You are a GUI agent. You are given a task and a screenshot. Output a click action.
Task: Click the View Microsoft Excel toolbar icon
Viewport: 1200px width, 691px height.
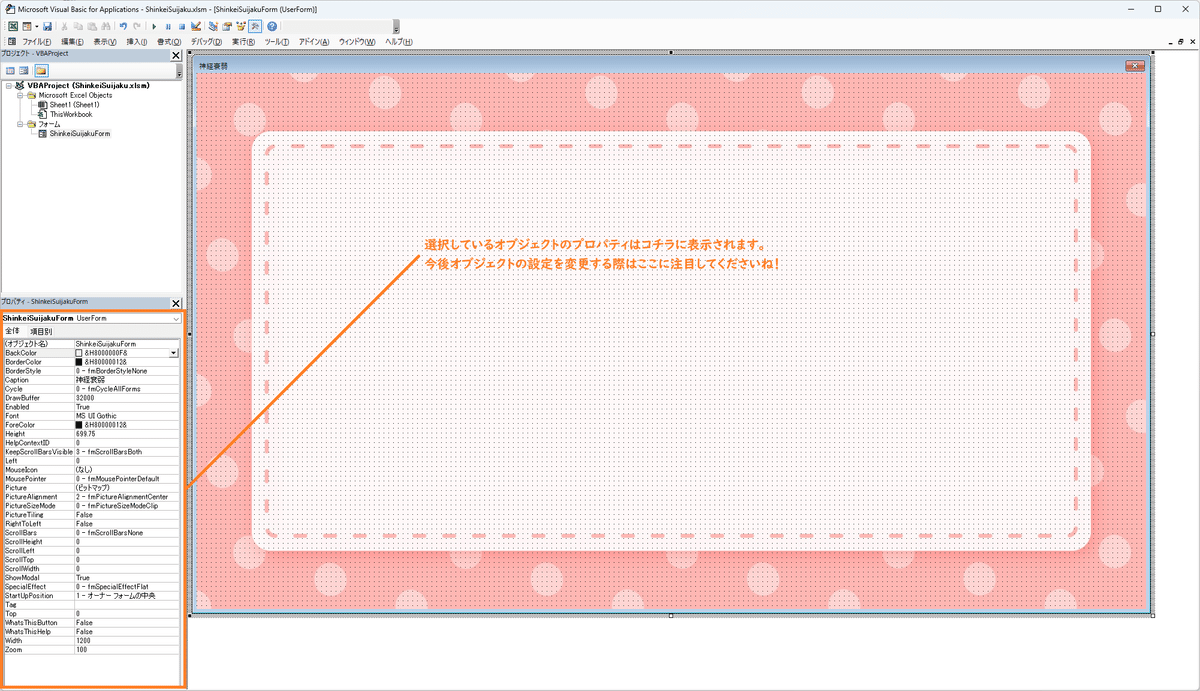(x=13, y=27)
